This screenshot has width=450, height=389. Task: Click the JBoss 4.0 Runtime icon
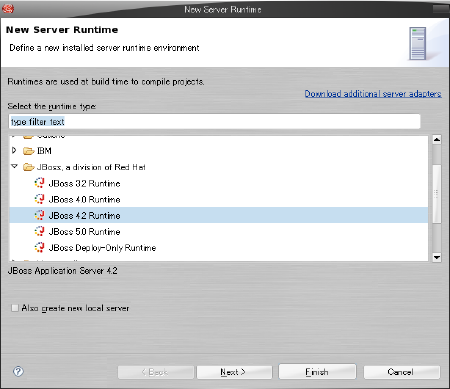point(39,199)
